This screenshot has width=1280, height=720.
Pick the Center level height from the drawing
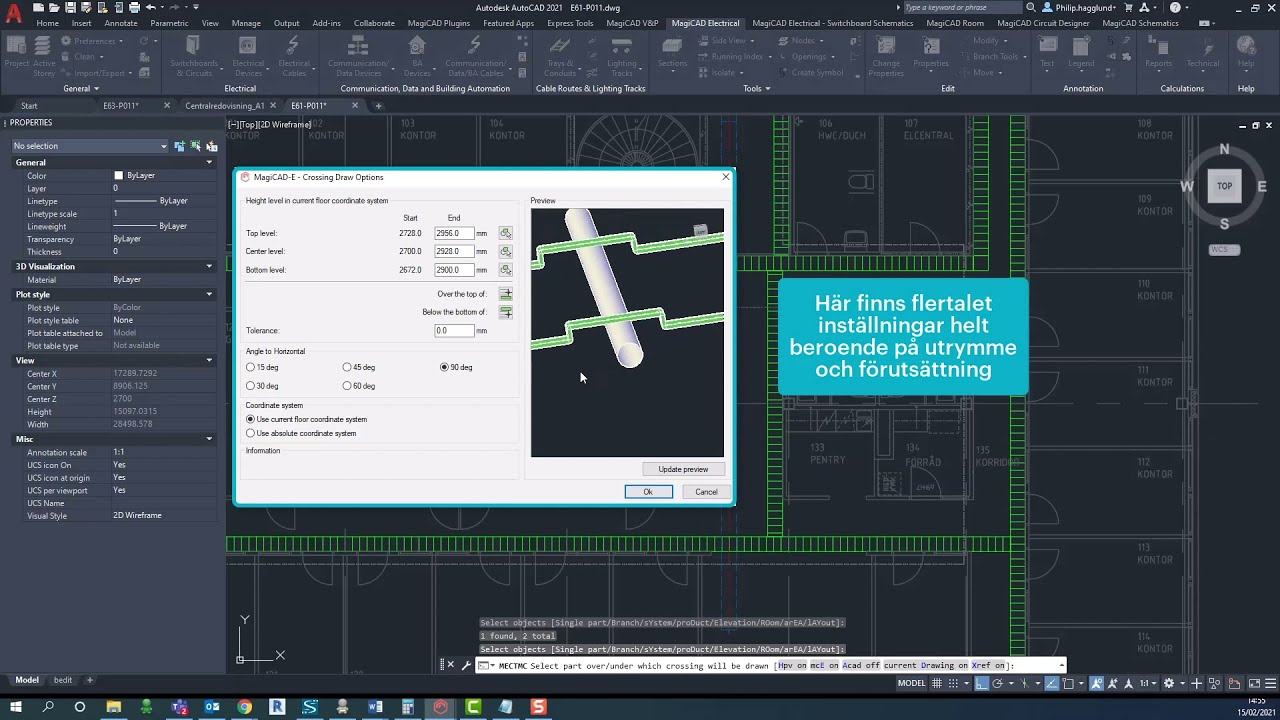505,251
